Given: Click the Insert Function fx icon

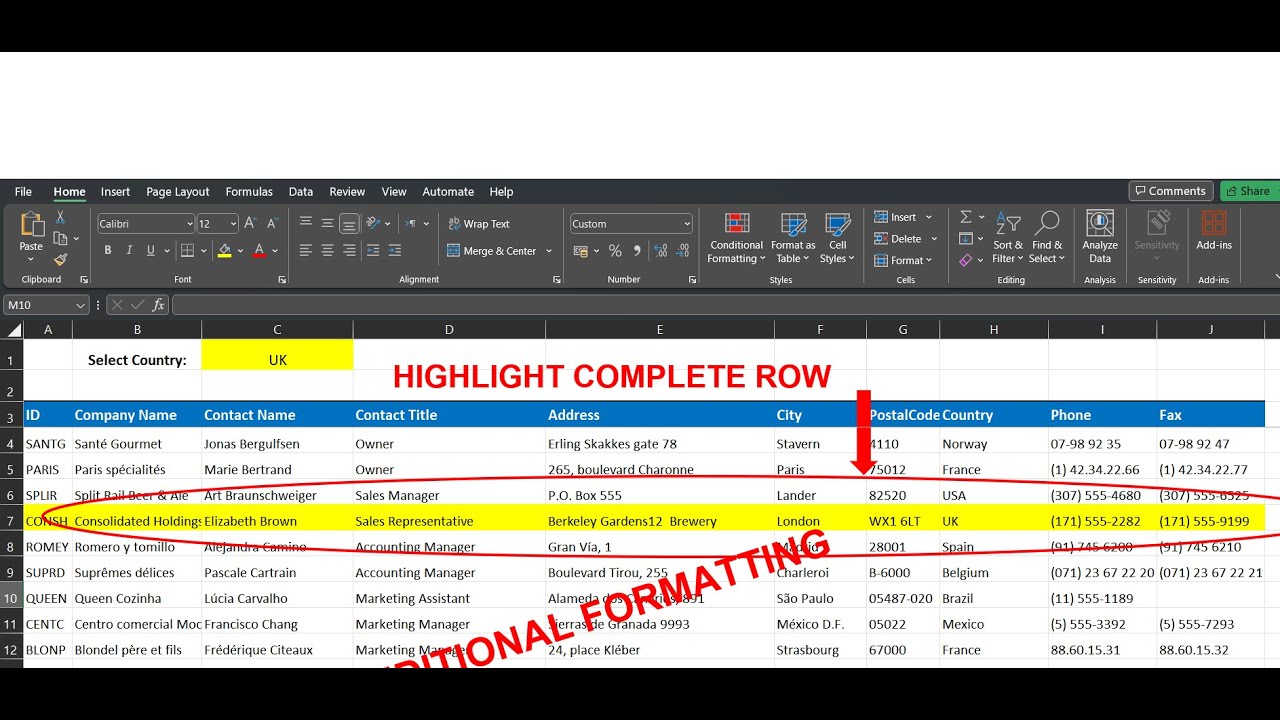Looking at the screenshot, I should pos(158,305).
